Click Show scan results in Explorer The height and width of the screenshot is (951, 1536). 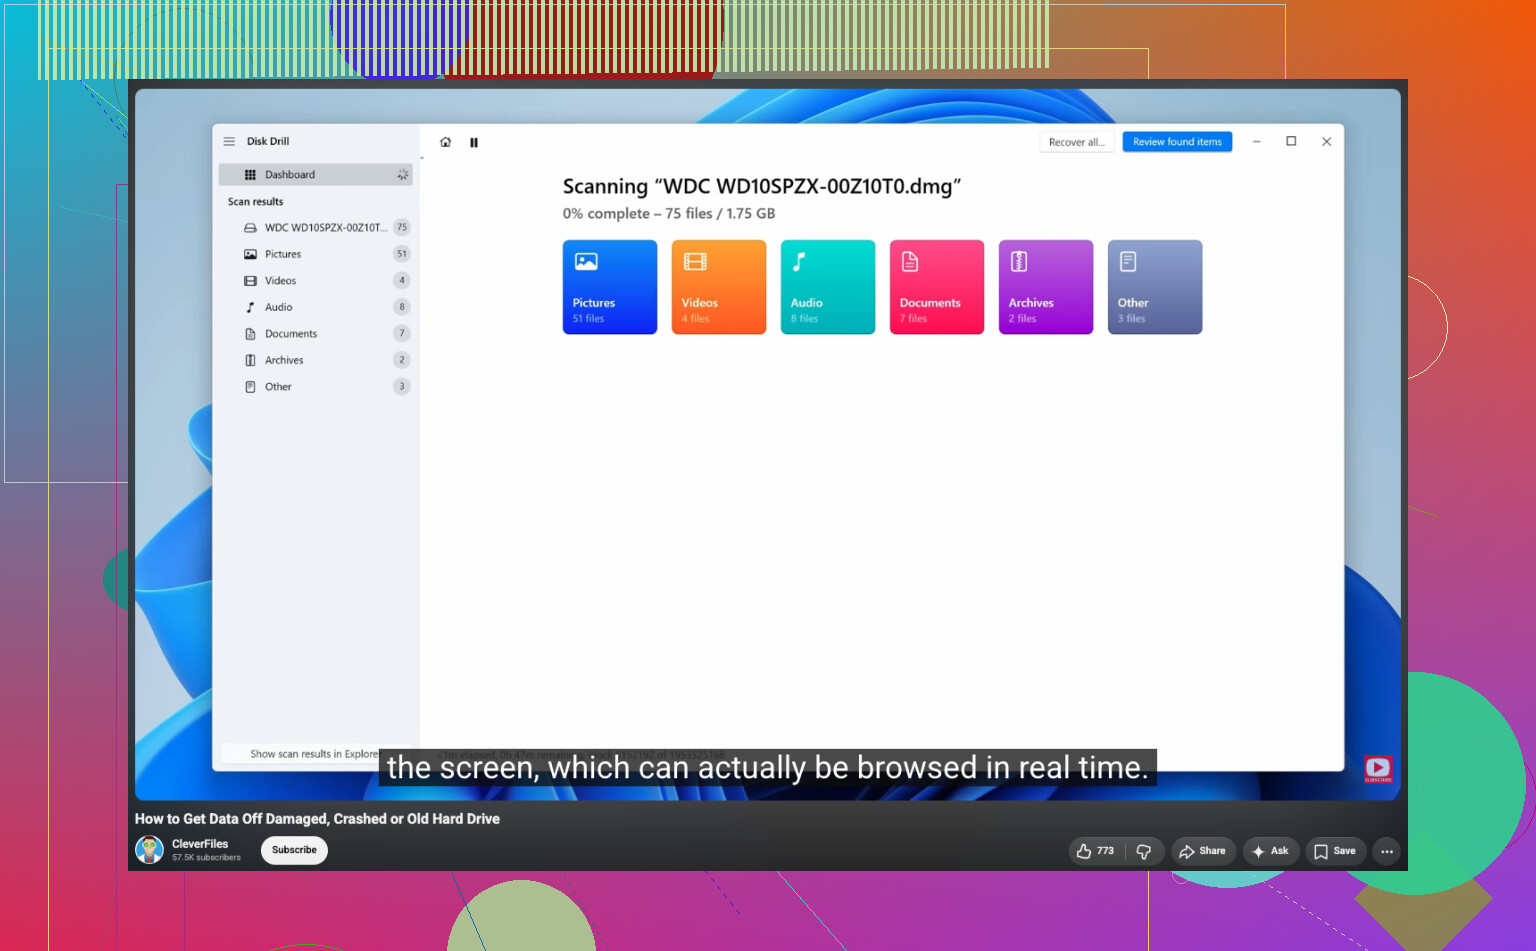tap(314, 754)
